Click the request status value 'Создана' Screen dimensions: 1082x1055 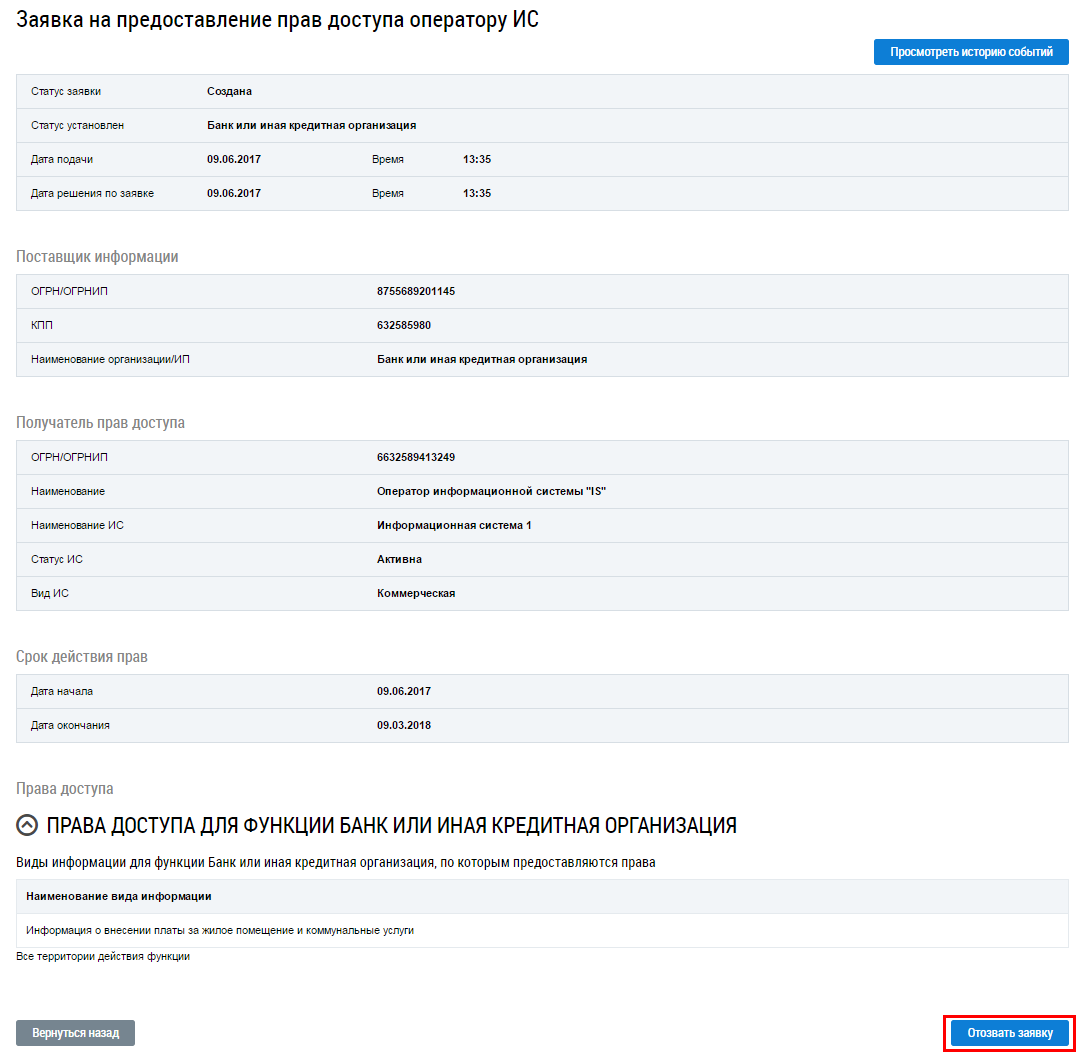(x=229, y=91)
